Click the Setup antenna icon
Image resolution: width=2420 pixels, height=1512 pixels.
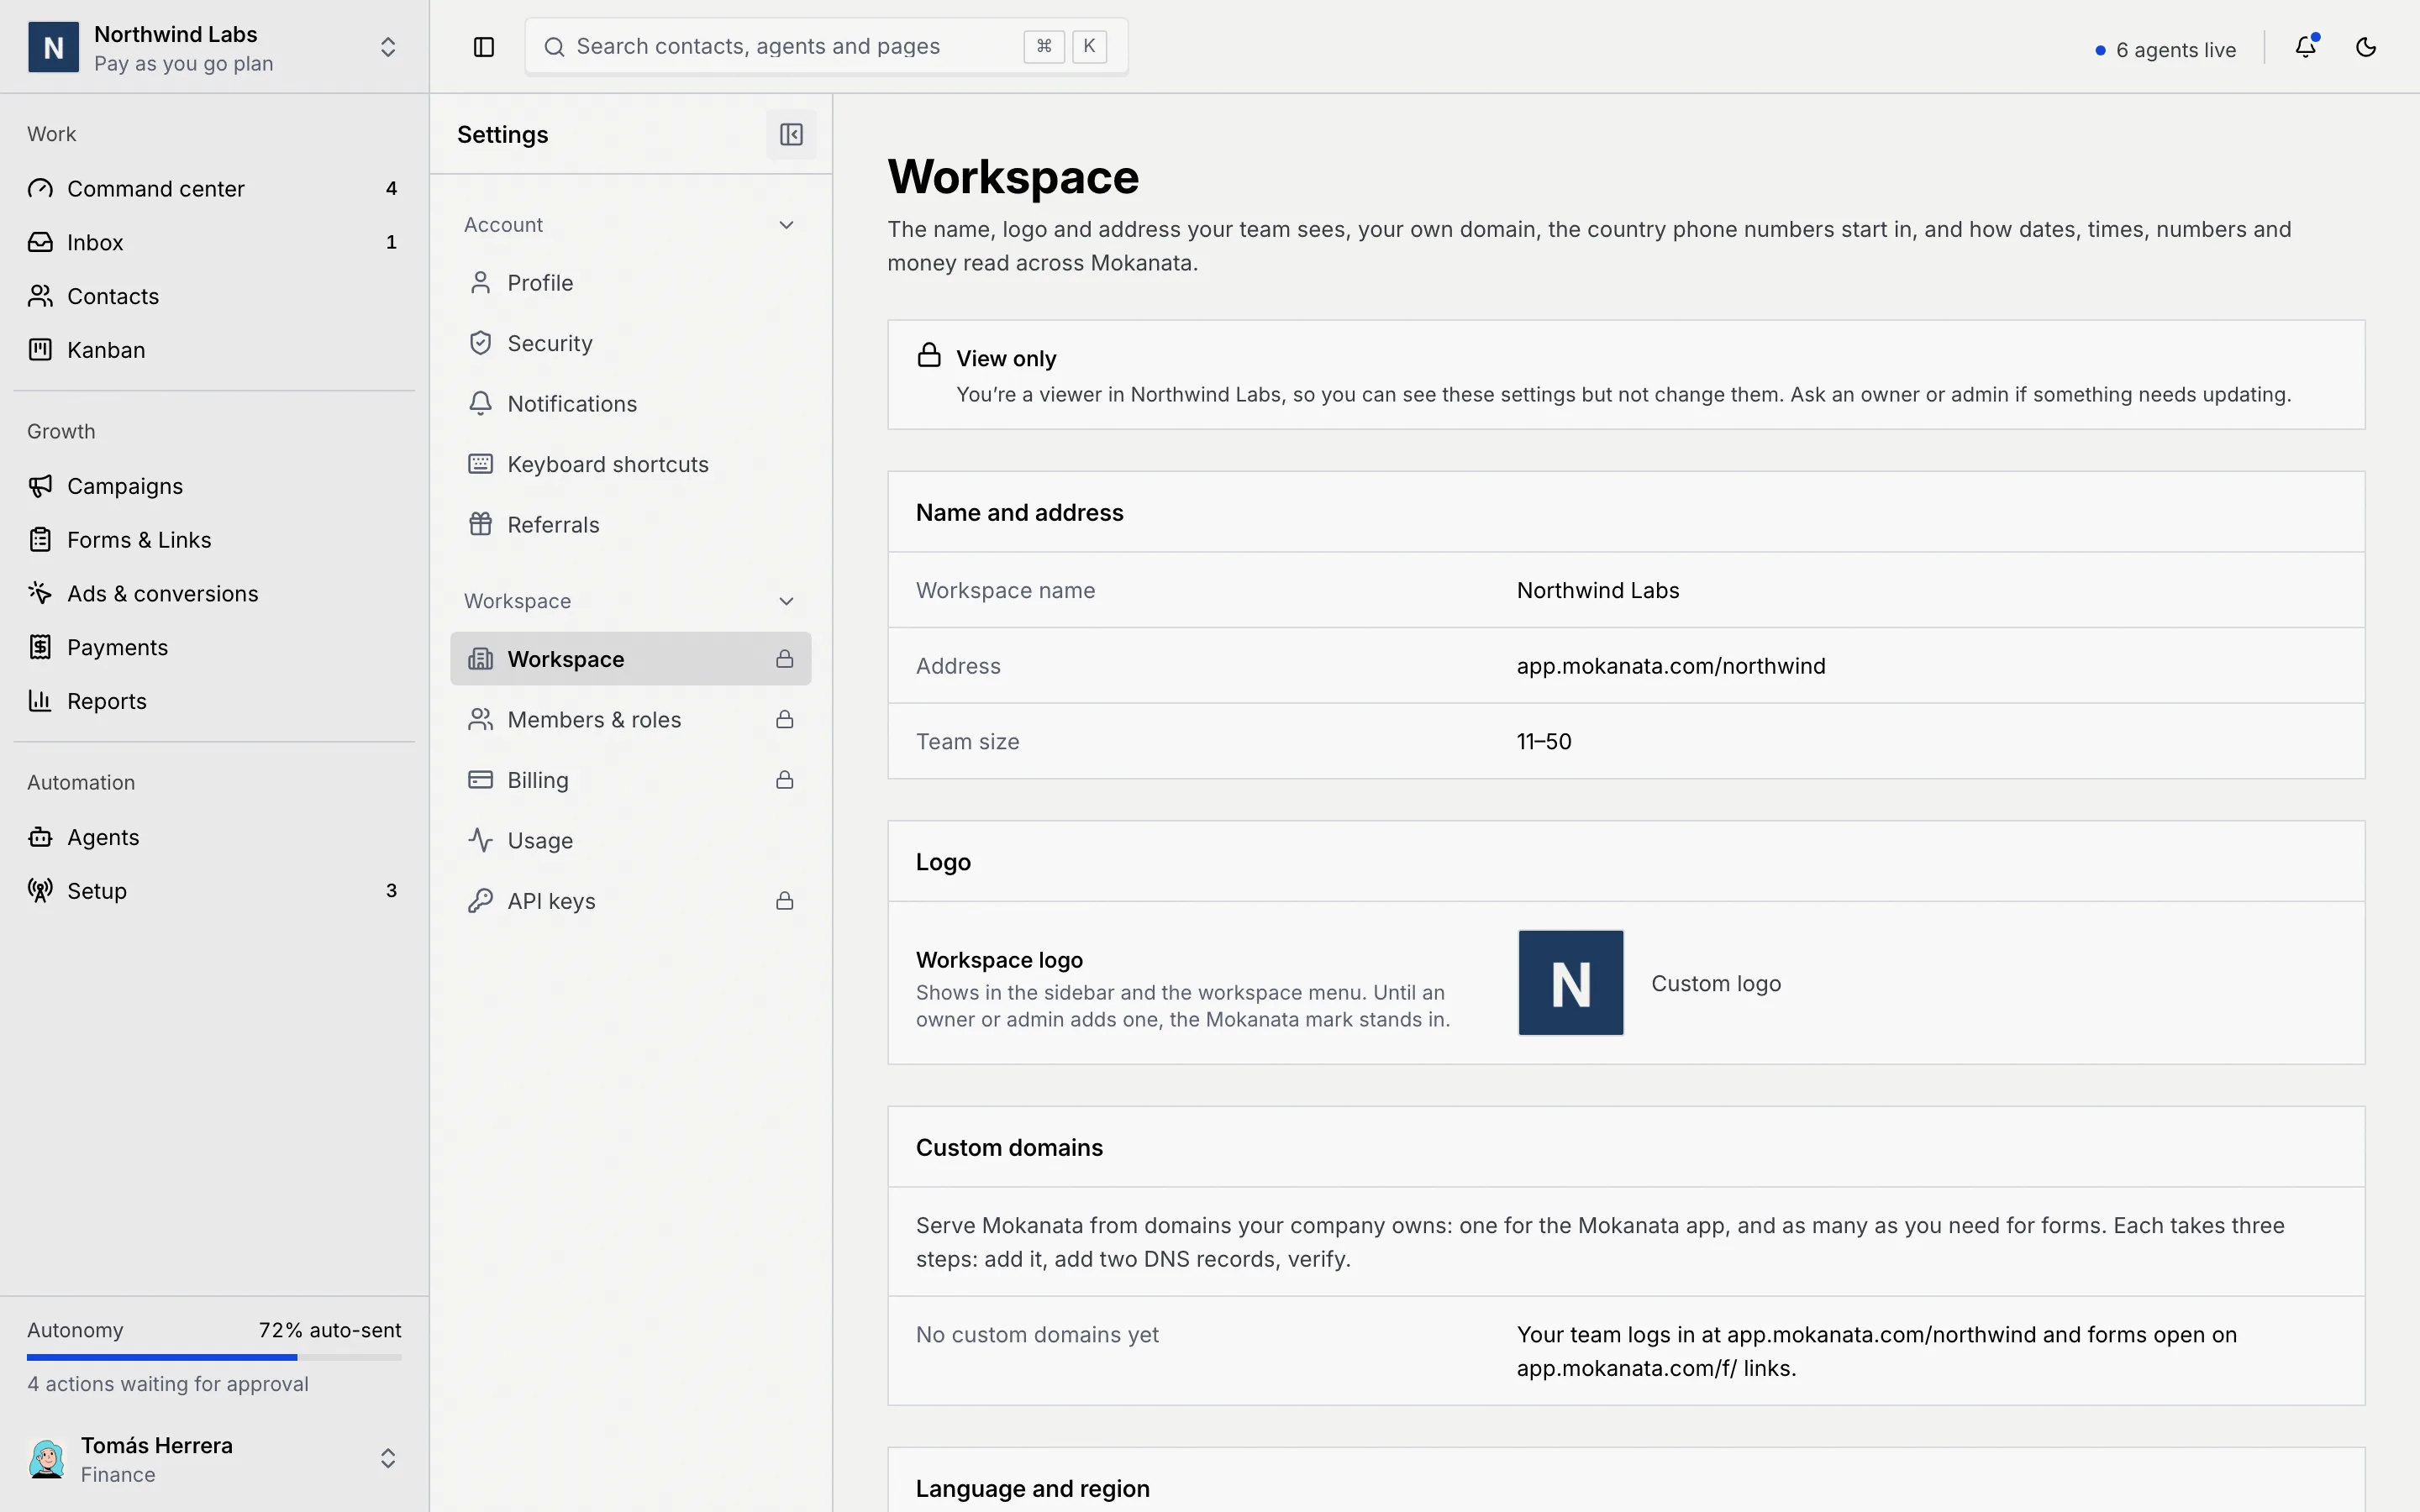click(x=40, y=891)
